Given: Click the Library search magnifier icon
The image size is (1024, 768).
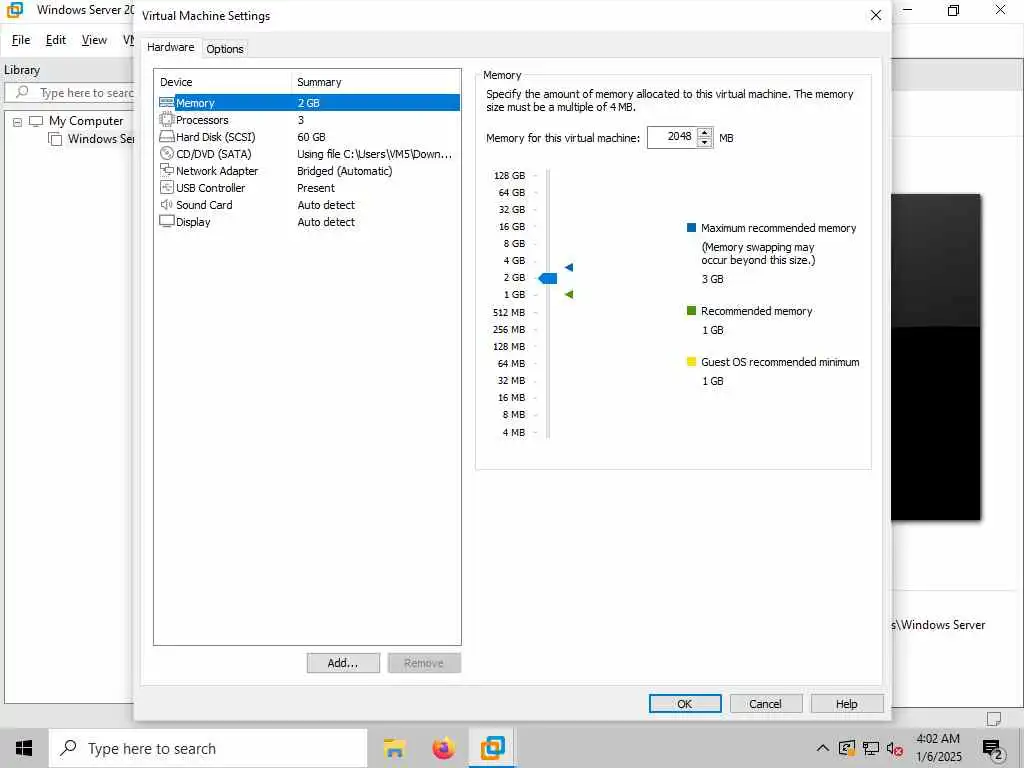Looking at the screenshot, I should [22, 92].
